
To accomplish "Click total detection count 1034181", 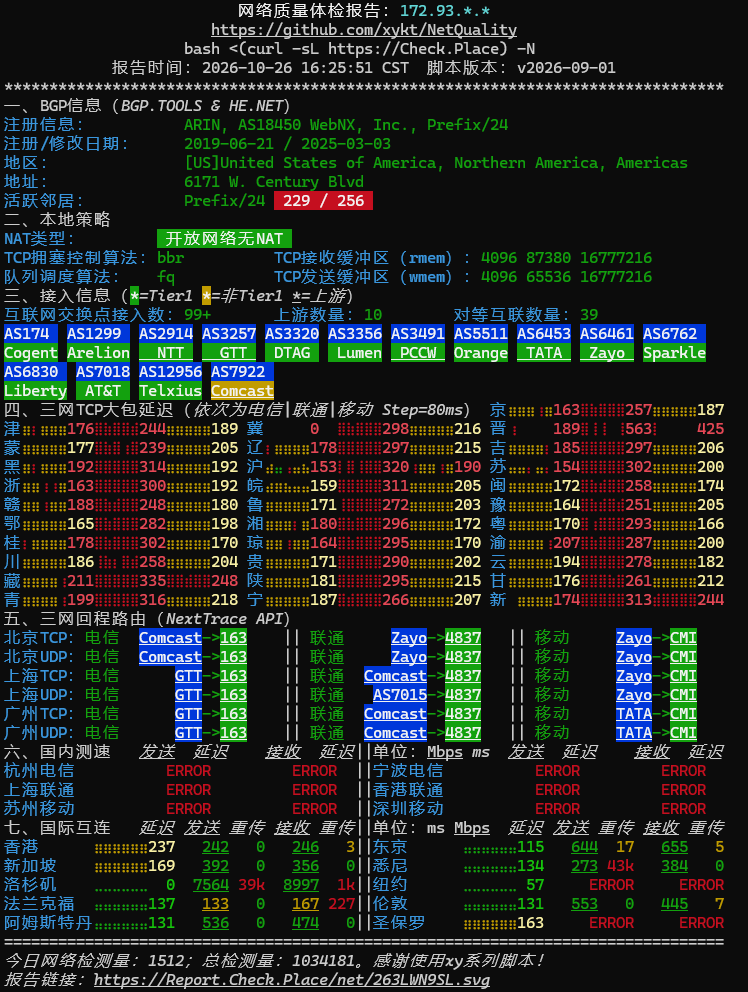I will pyautogui.click(x=323, y=961).
